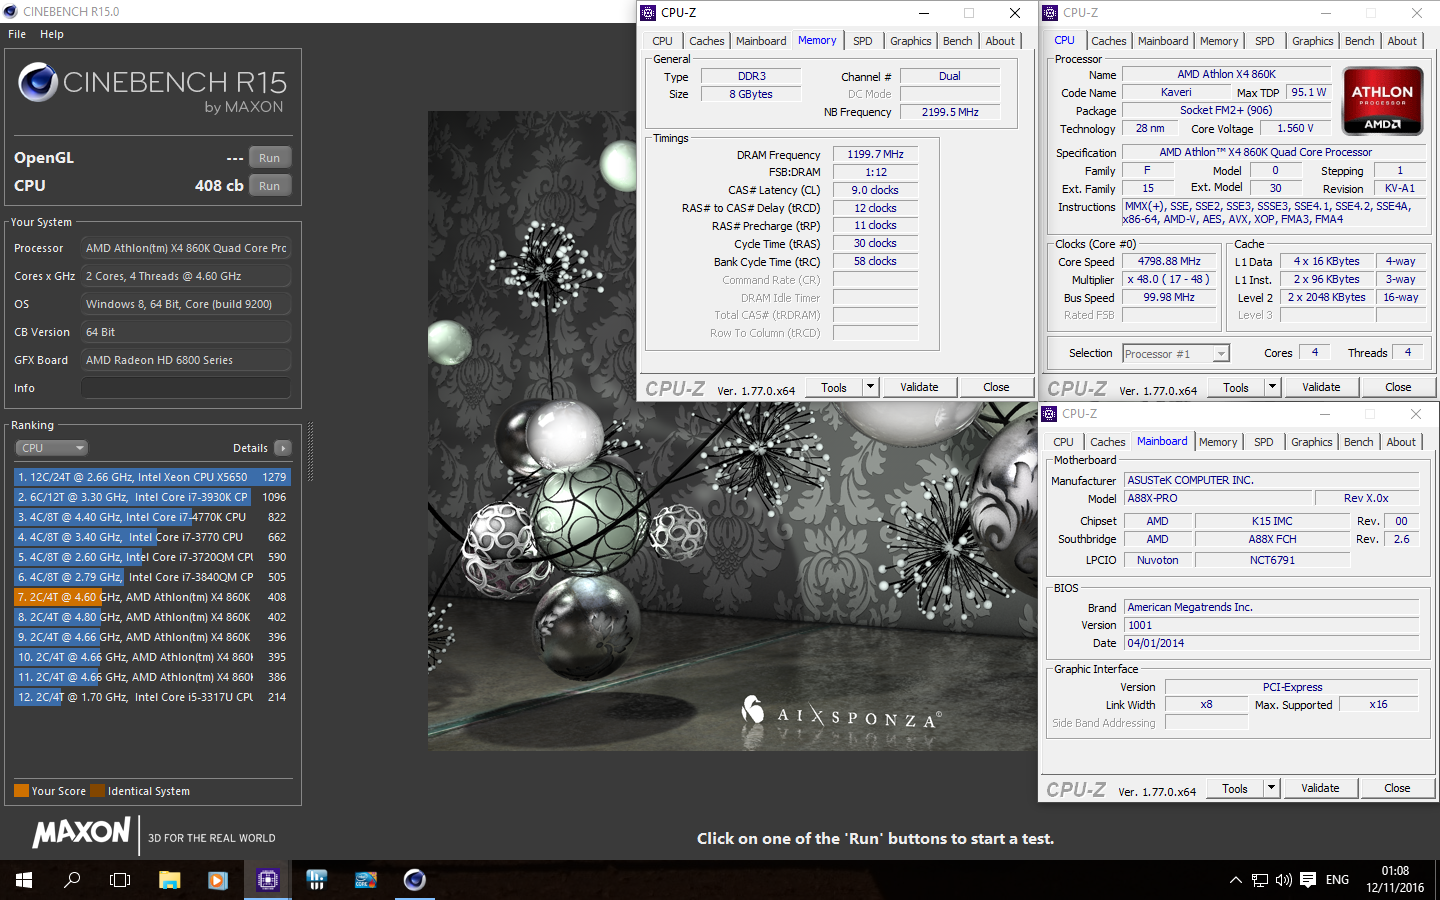Click Close button in Memory CPU-Z window
Screen dimensions: 1440x900
996,387
